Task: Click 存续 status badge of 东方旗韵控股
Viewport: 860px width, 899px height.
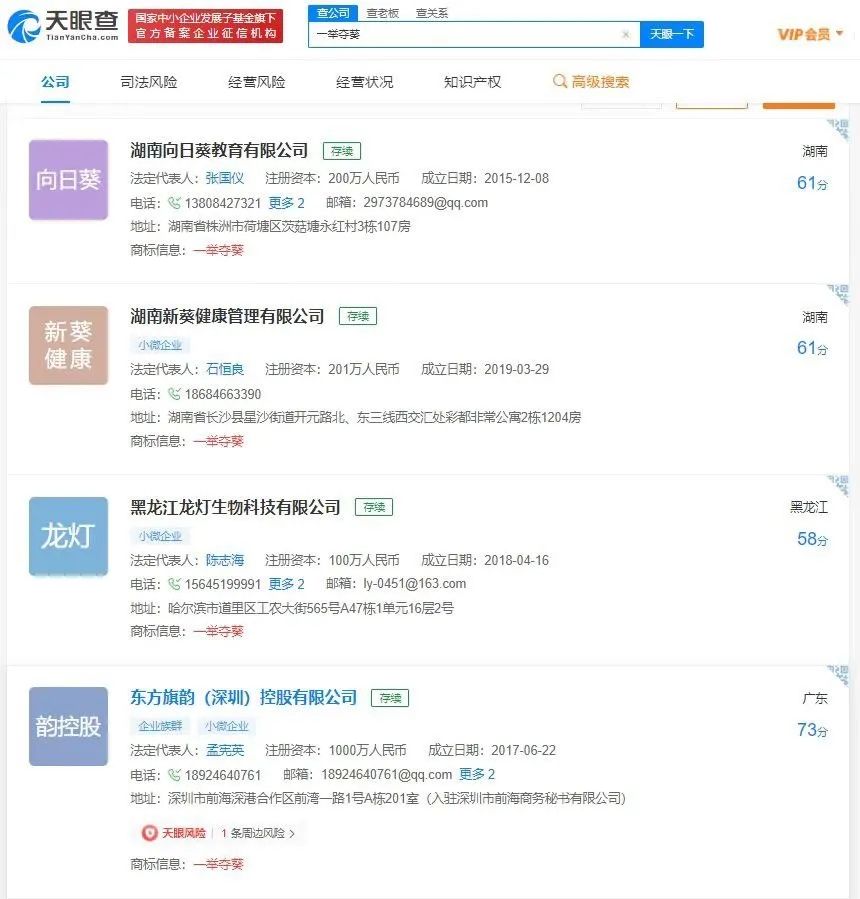Action: [x=390, y=698]
